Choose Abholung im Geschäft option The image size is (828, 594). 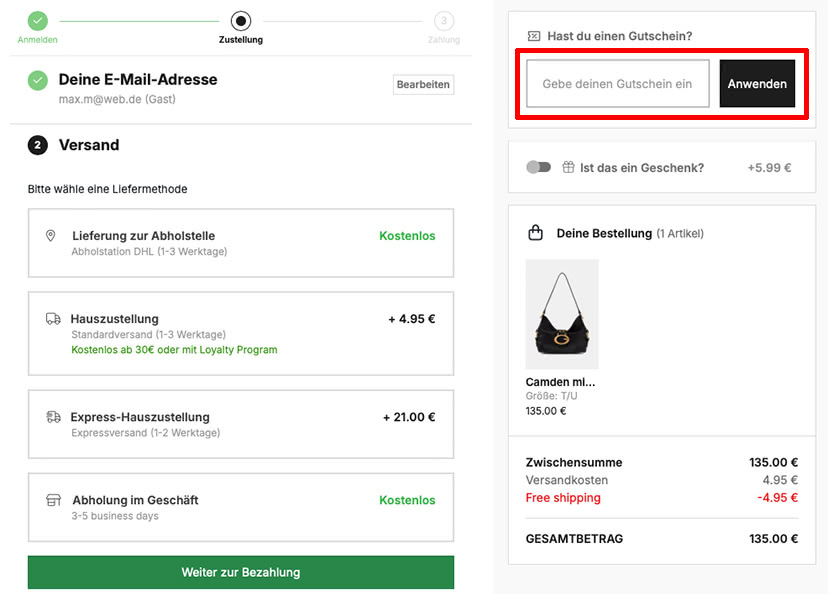241,507
